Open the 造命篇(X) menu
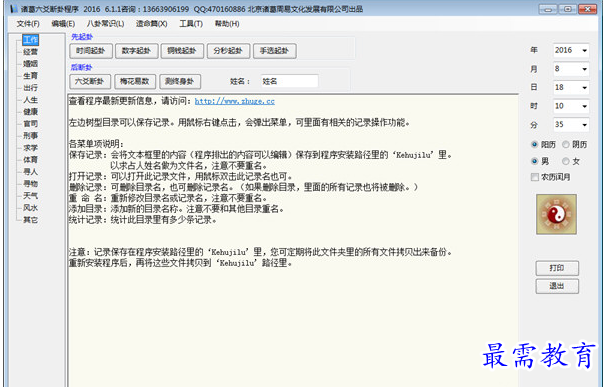The height and width of the screenshot is (387, 604). point(151,24)
